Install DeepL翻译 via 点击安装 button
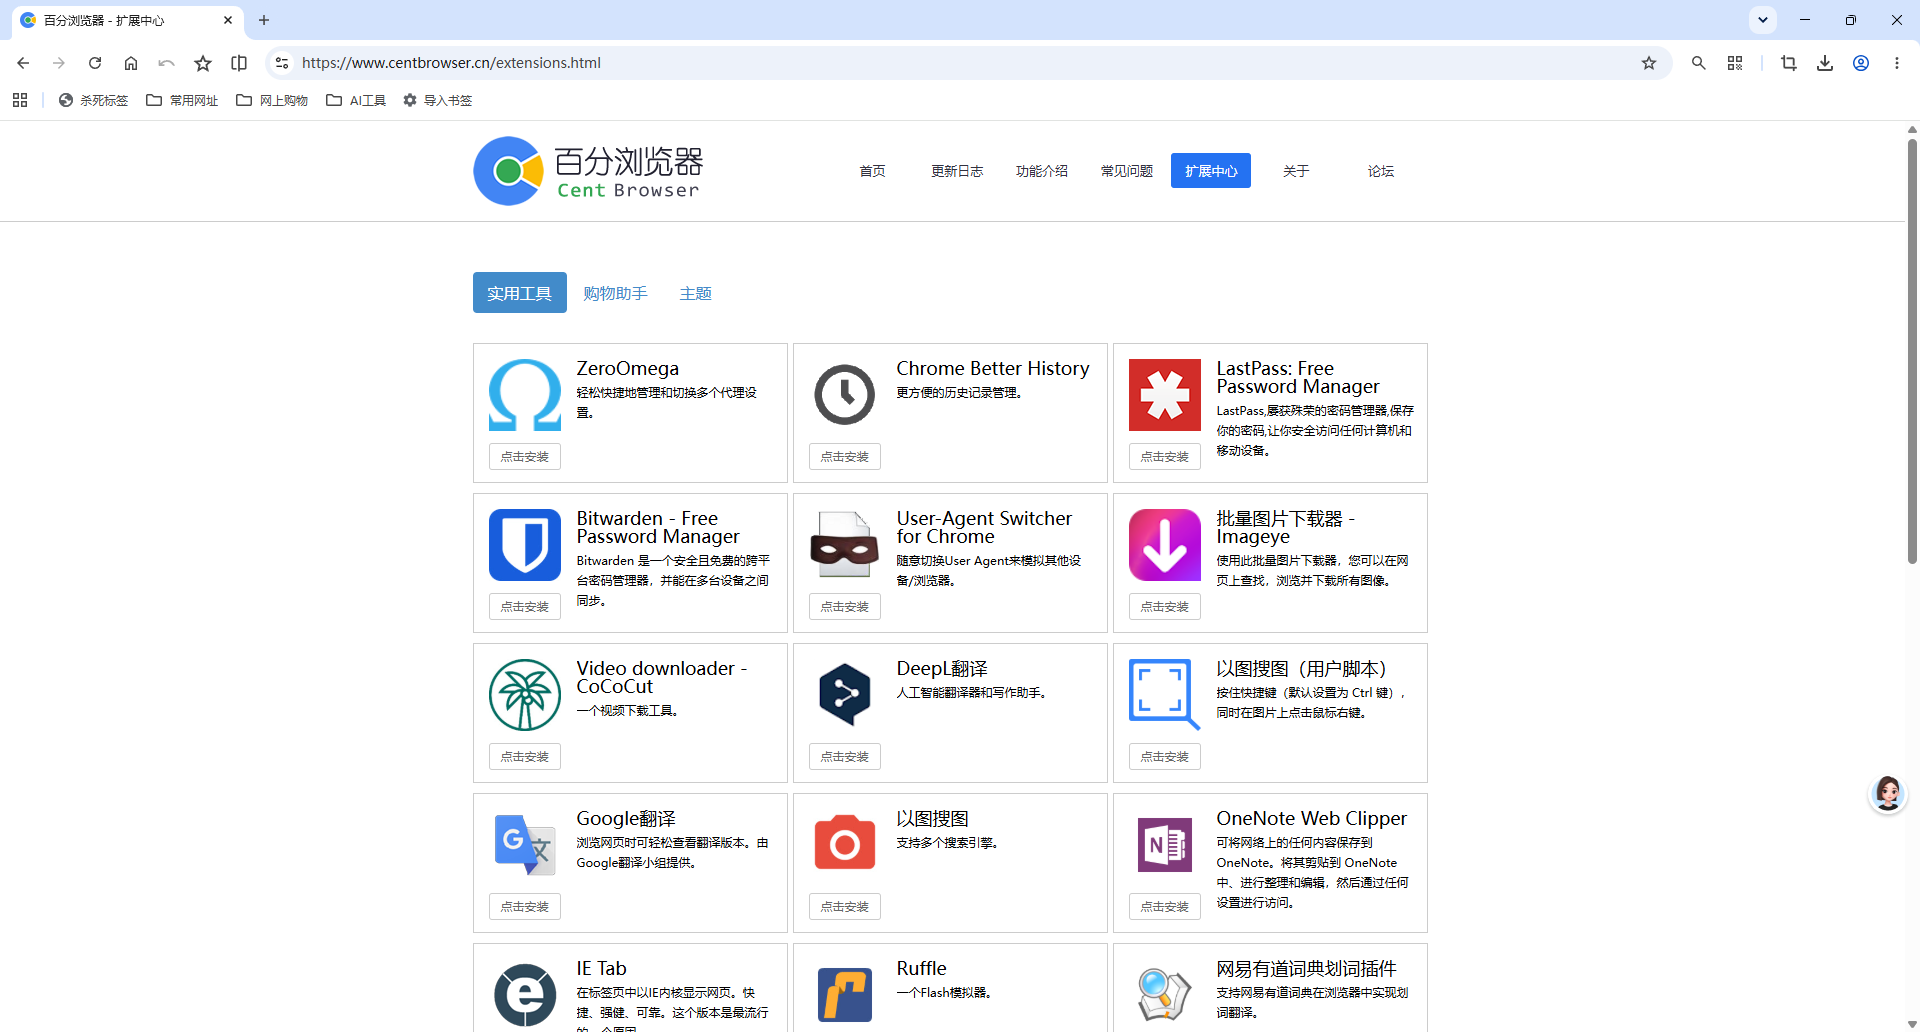 click(845, 757)
